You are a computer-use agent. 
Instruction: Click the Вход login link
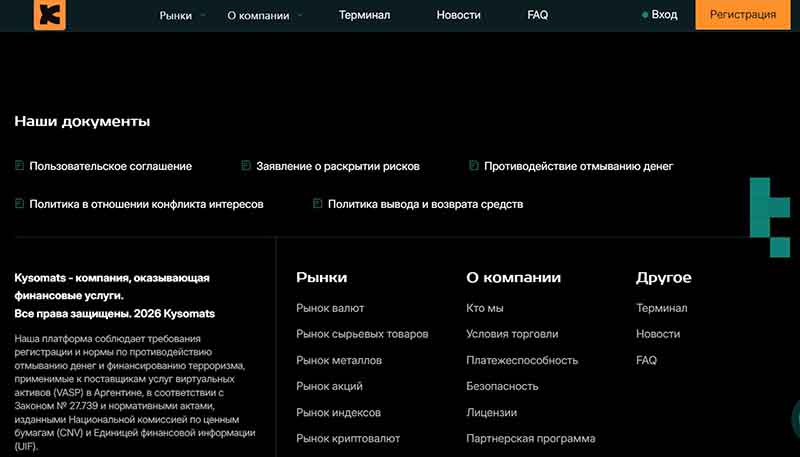pos(664,15)
